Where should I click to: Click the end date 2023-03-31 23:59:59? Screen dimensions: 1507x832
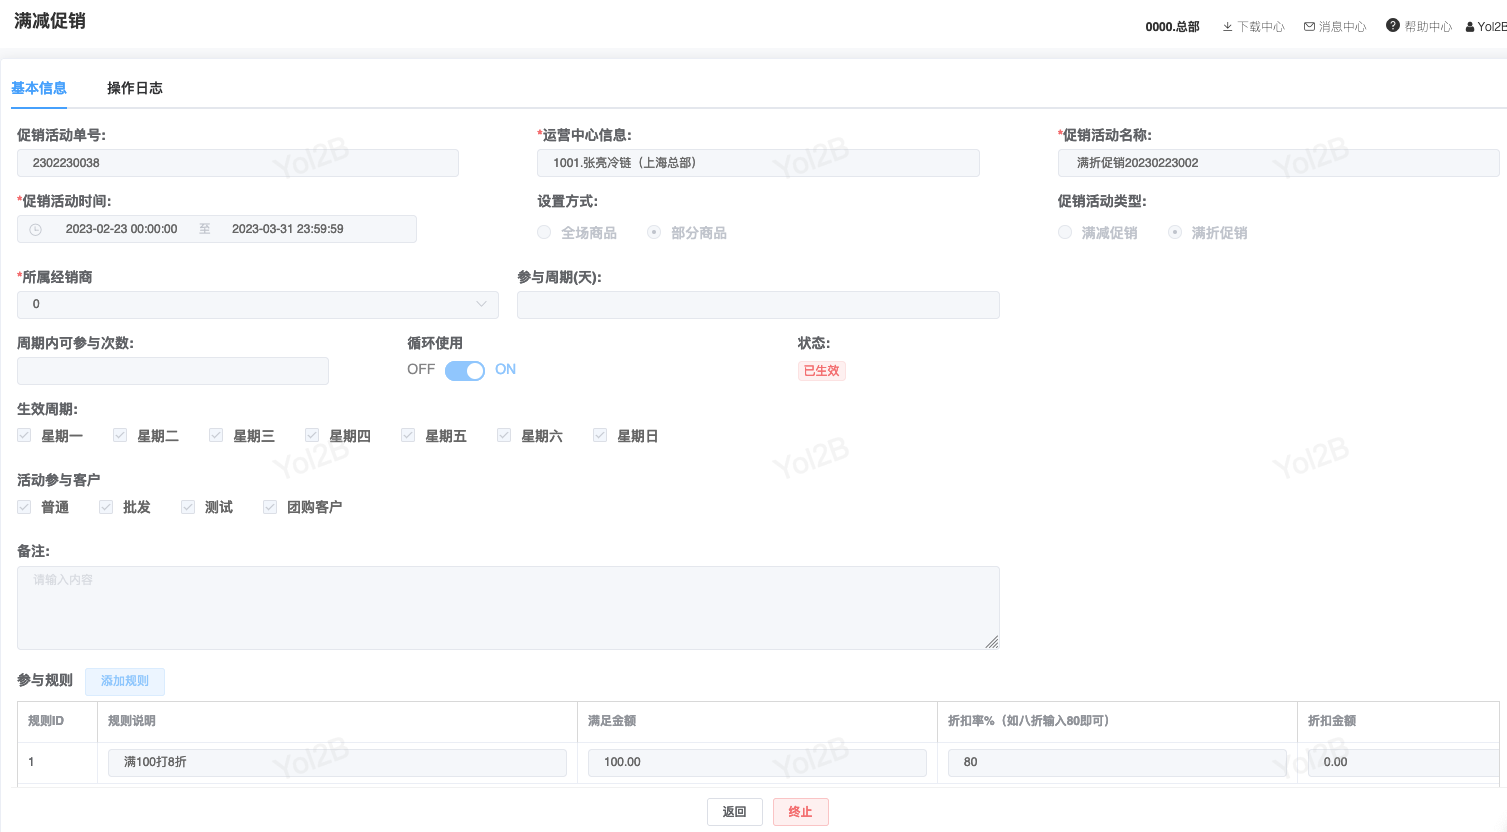click(288, 229)
